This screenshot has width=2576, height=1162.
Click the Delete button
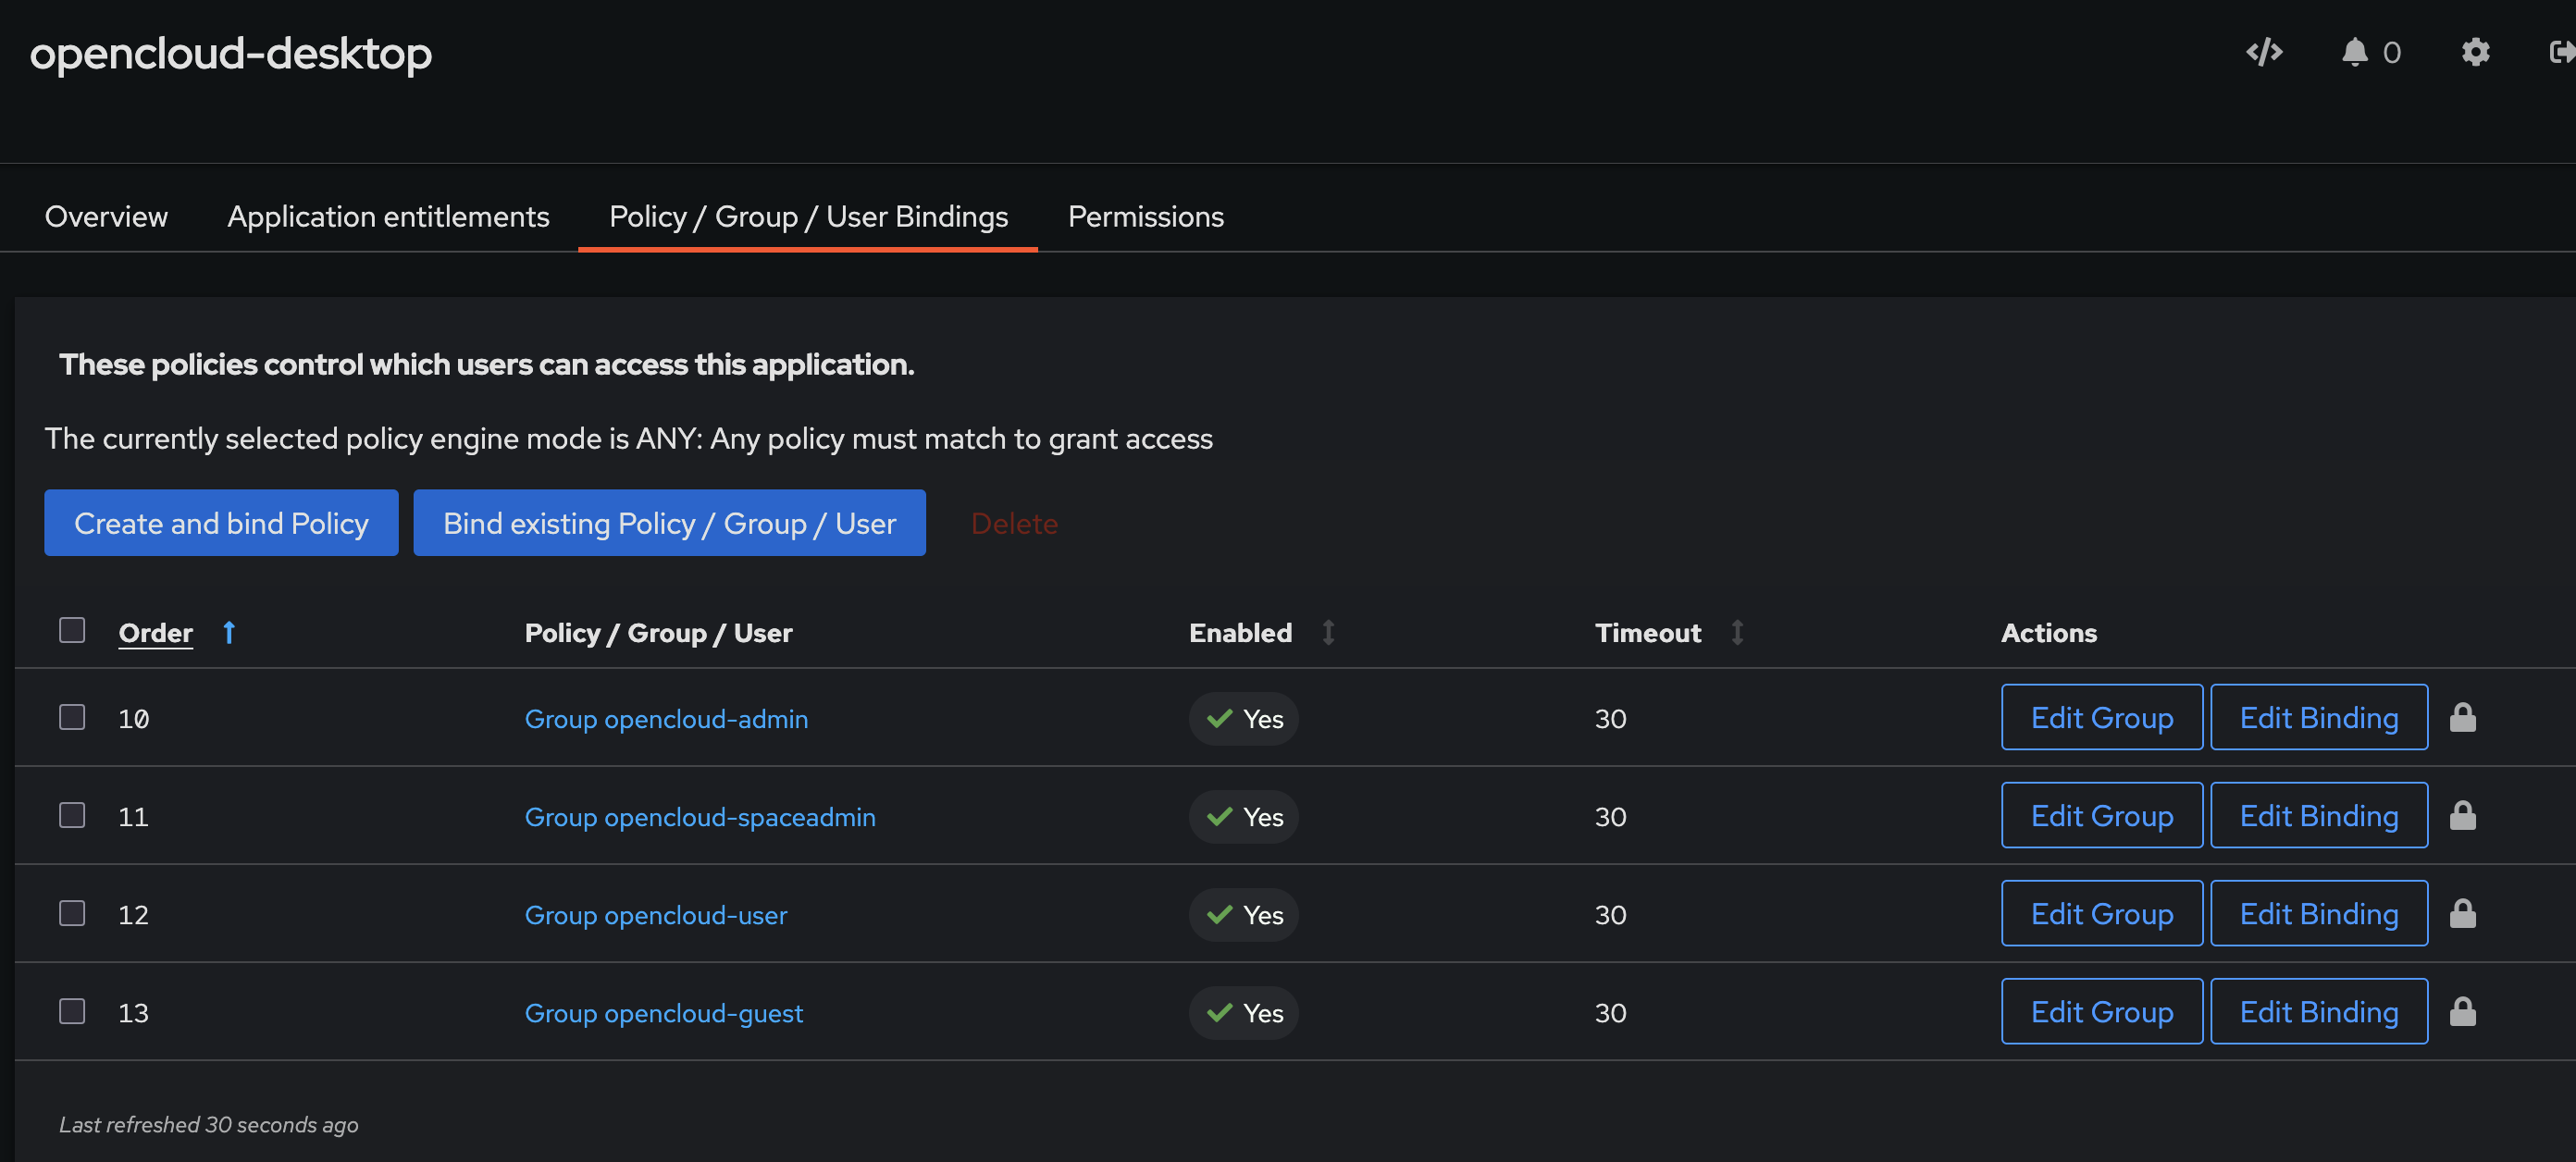tap(1014, 523)
